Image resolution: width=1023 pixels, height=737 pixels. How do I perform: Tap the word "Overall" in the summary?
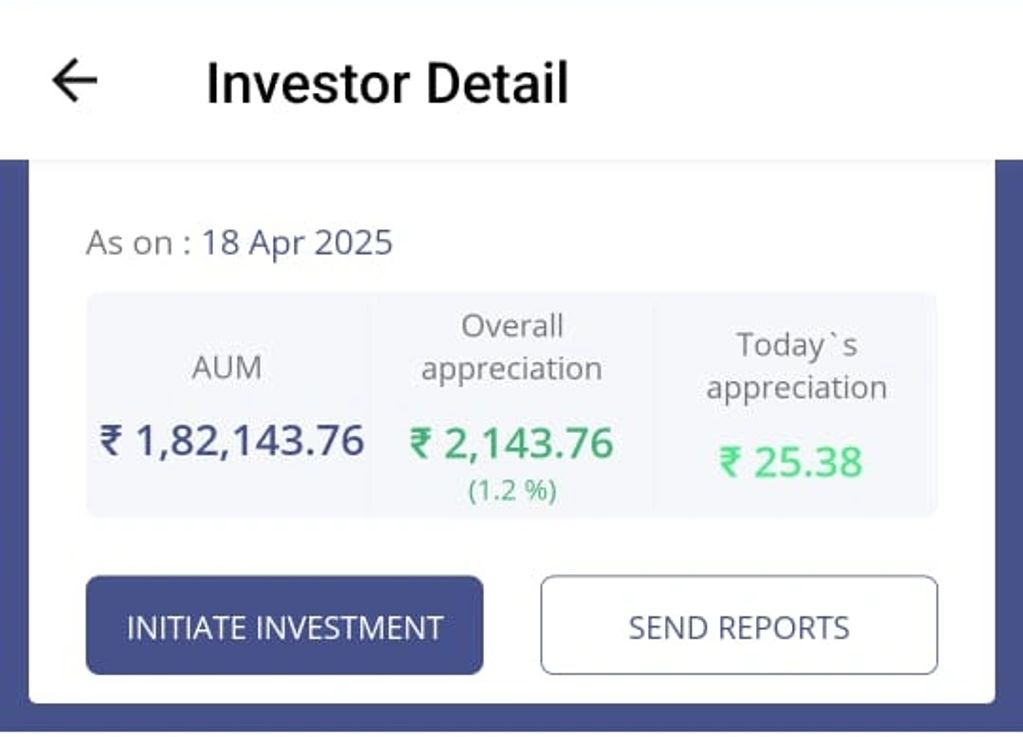tap(512, 326)
